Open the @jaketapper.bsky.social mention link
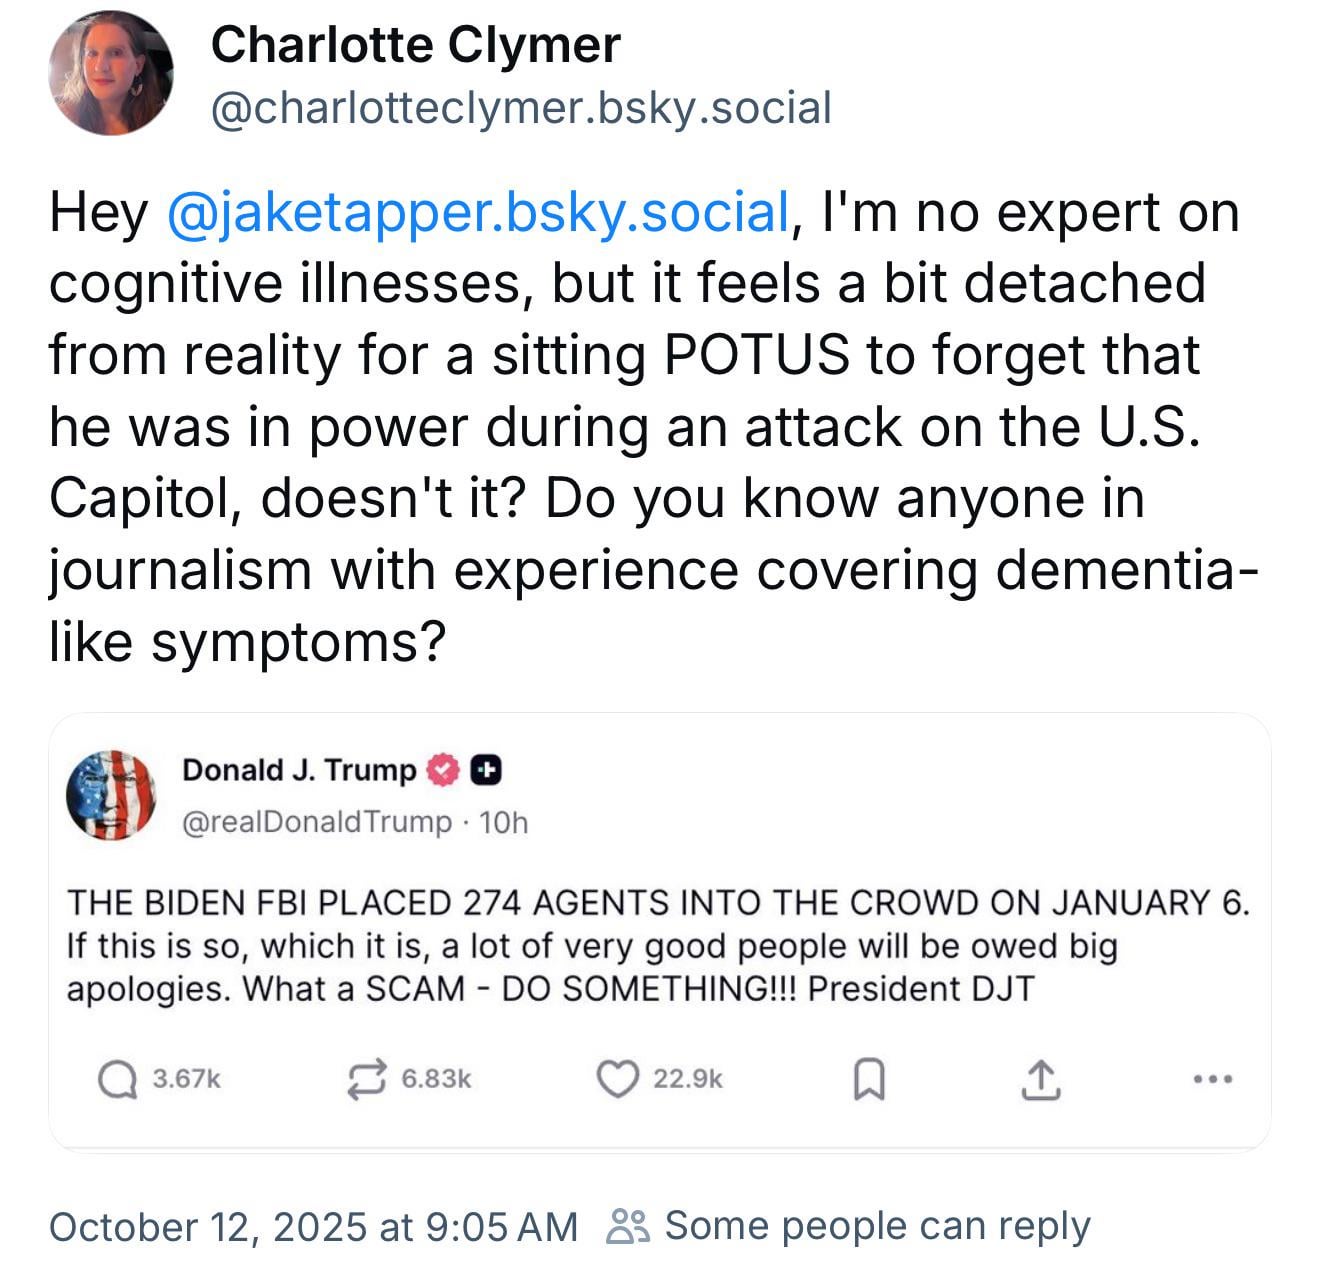 (479, 212)
